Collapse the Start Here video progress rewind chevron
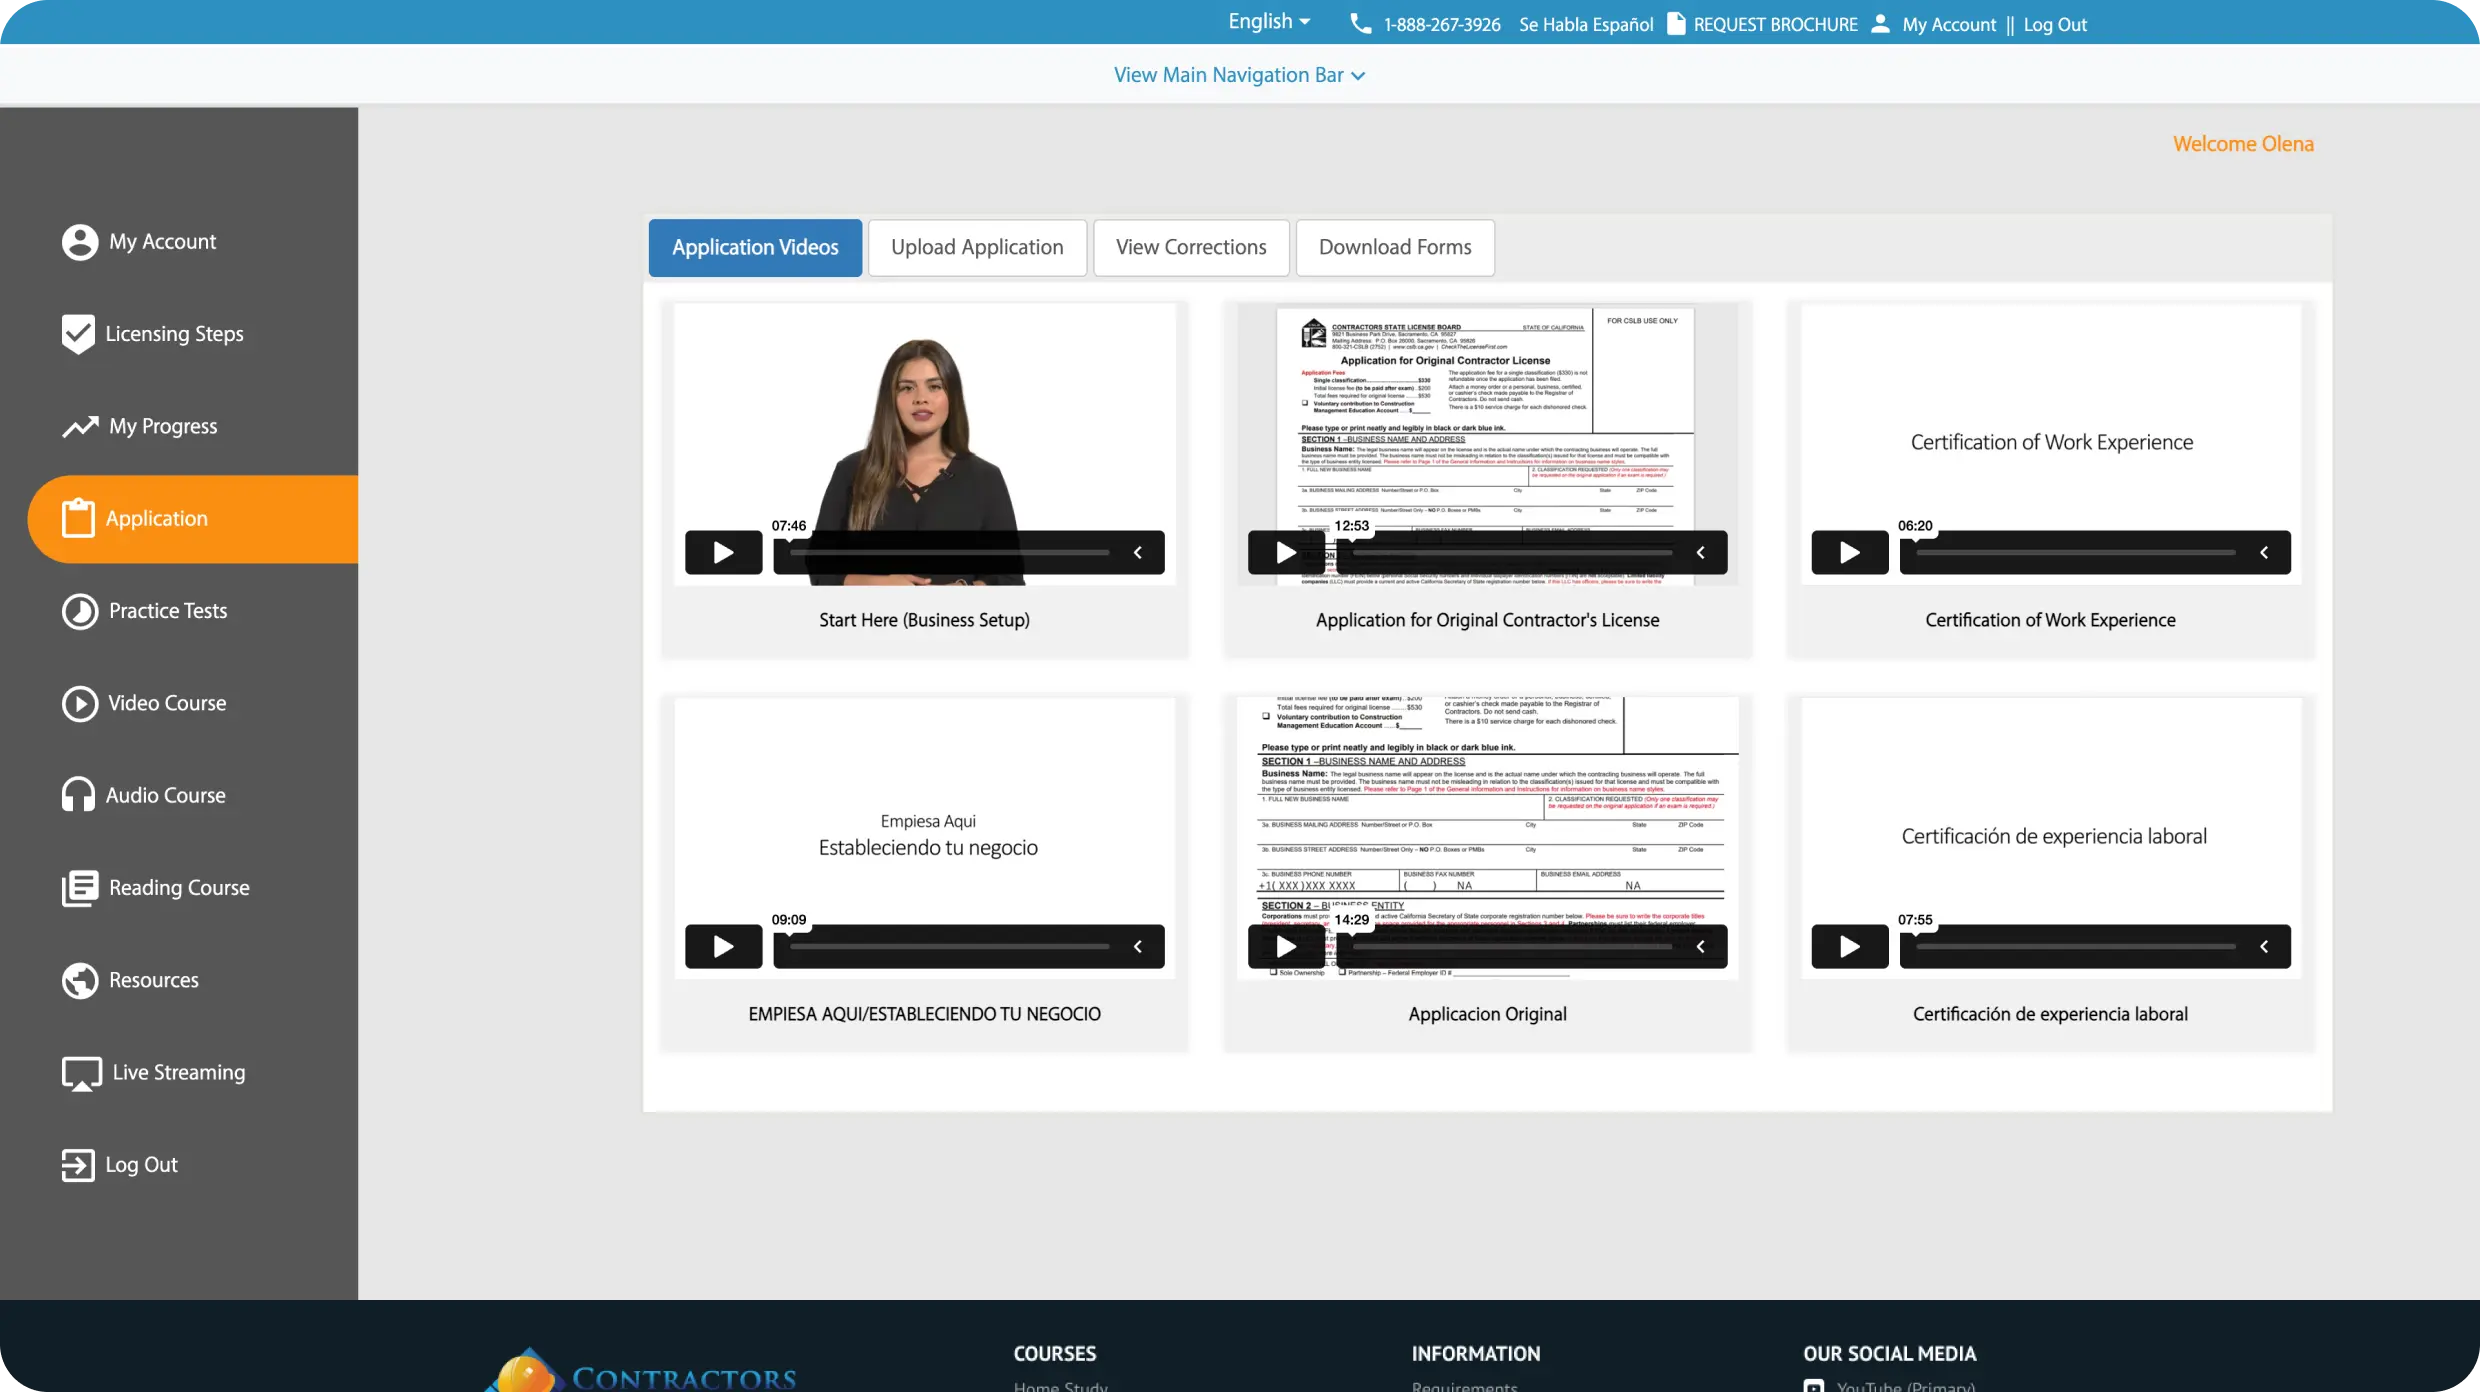2480x1392 pixels. pyautogui.click(x=1138, y=551)
